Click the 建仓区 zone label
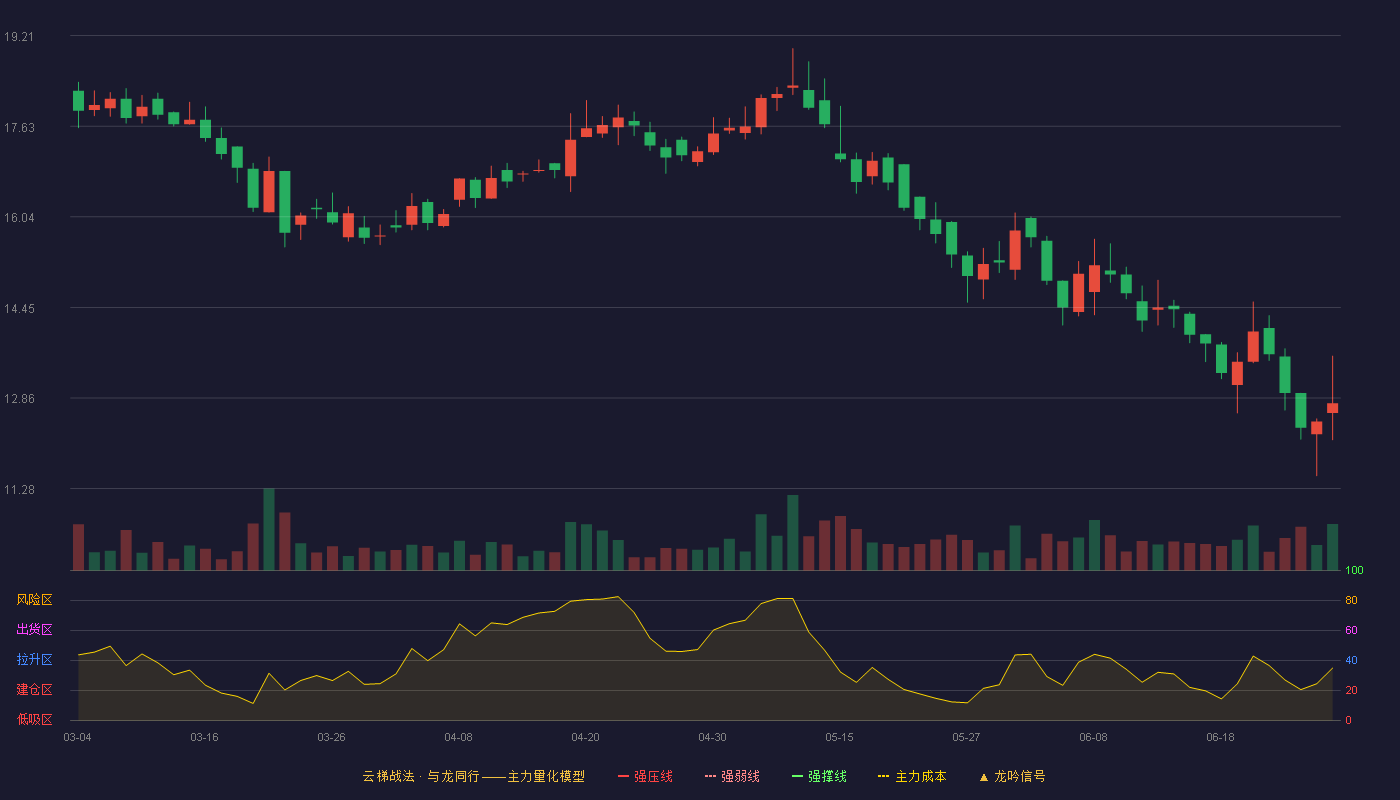 pyautogui.click(x=34, y=690)
